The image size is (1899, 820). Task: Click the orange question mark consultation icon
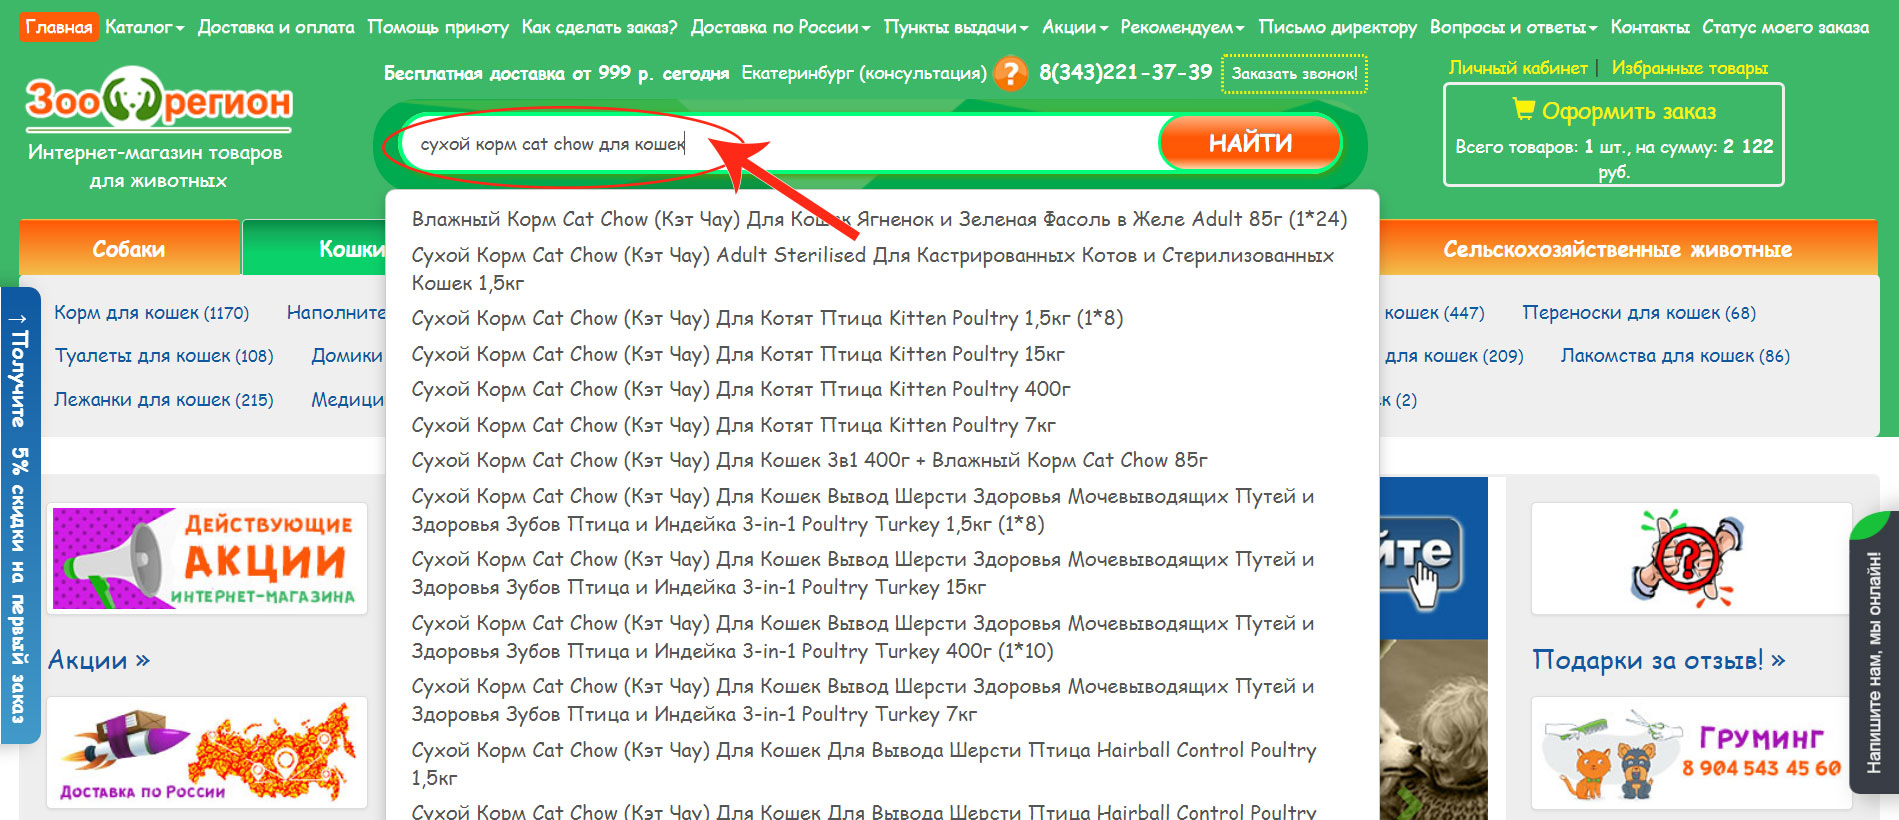click(x=1011, y=73)
